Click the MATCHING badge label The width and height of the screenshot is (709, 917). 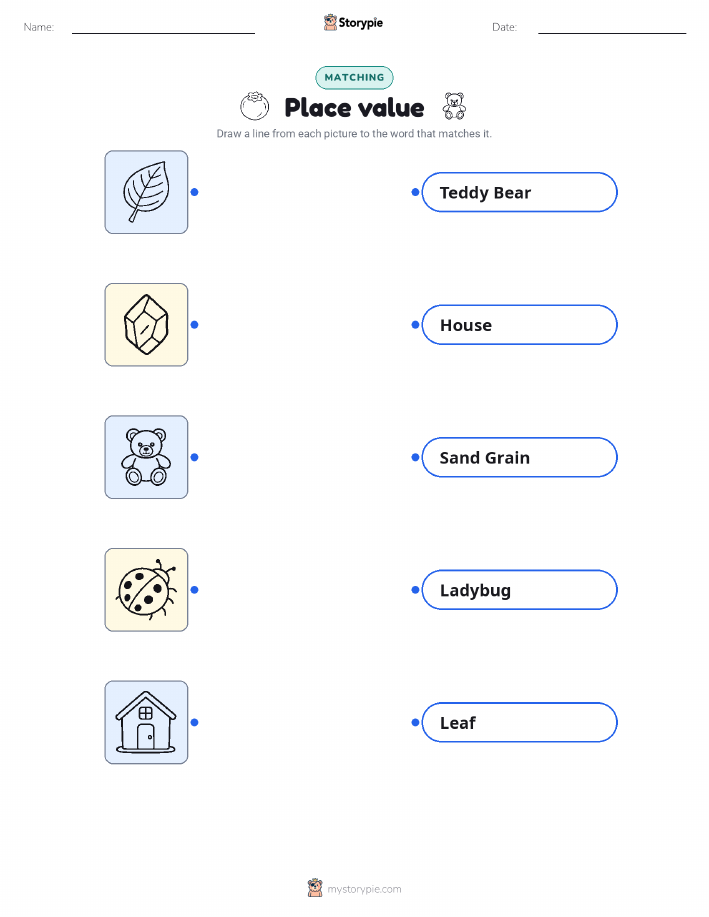354,77
